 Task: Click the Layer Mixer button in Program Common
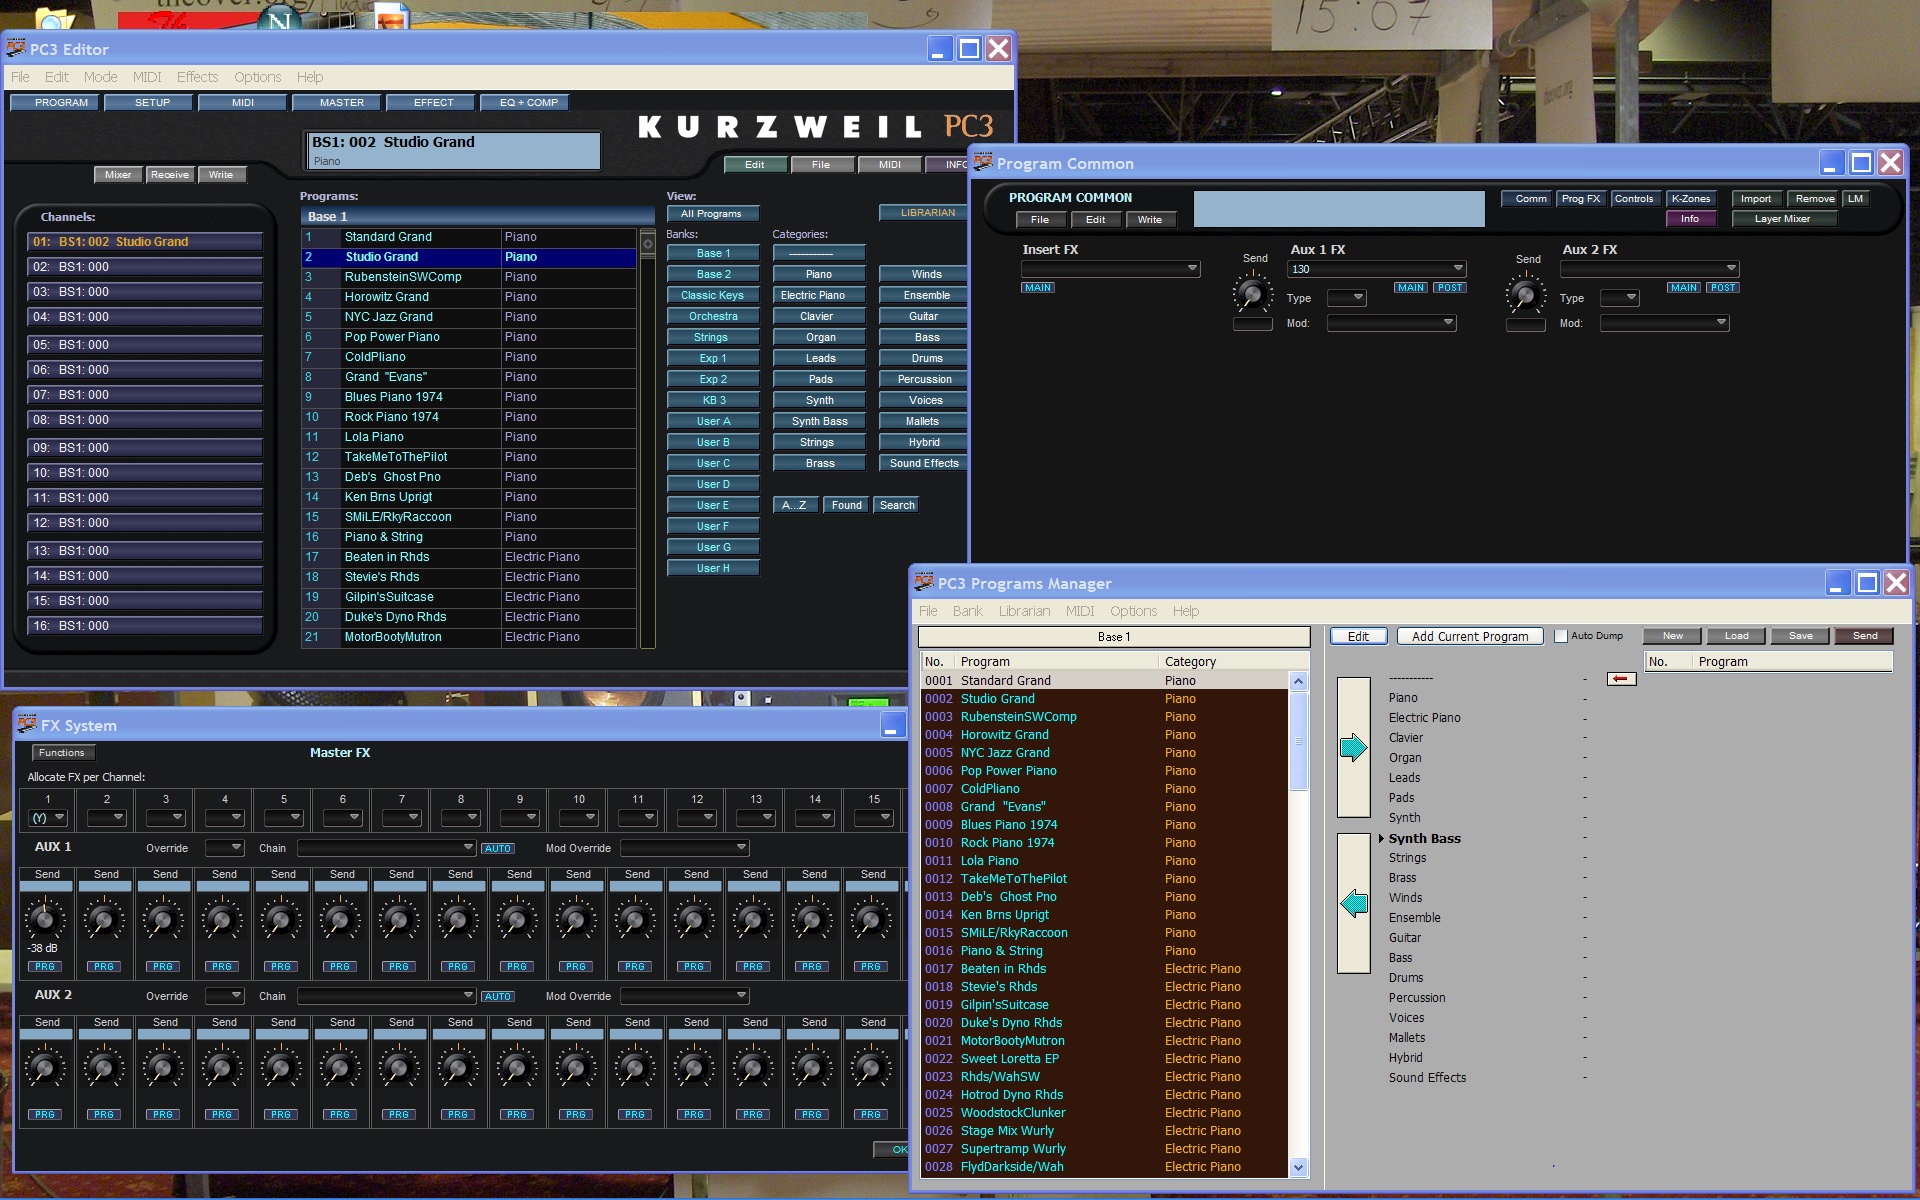click(1782, 219)
